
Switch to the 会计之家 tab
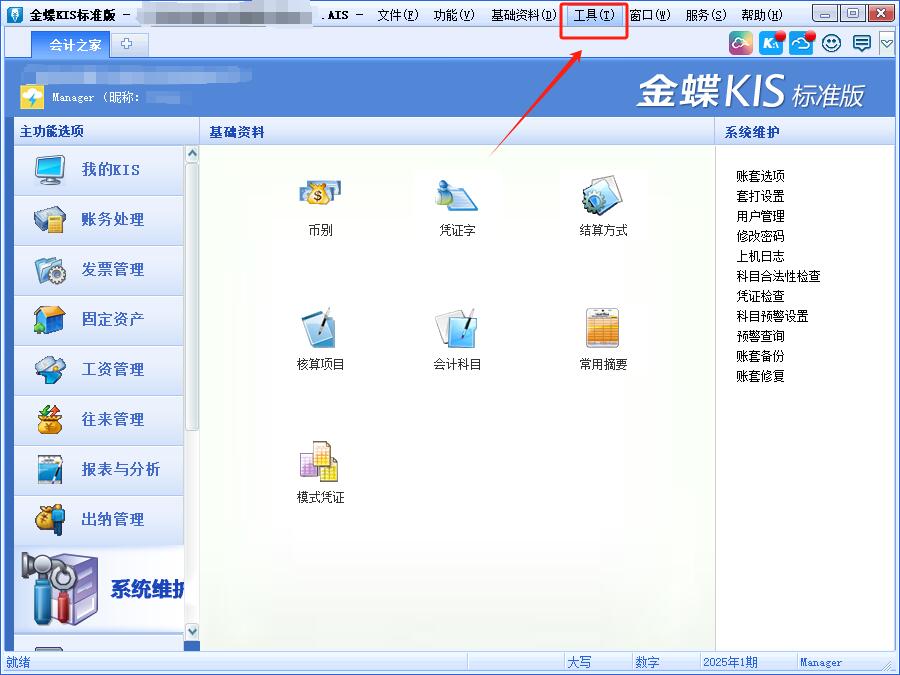[x=75, y=44]
